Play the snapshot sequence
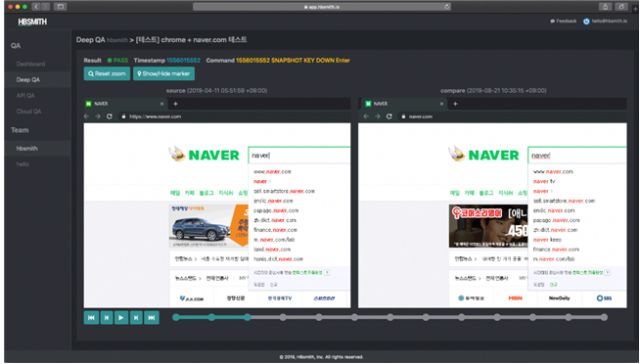Image resolution: width=640 pixels, height=364 pixels. 121,317
